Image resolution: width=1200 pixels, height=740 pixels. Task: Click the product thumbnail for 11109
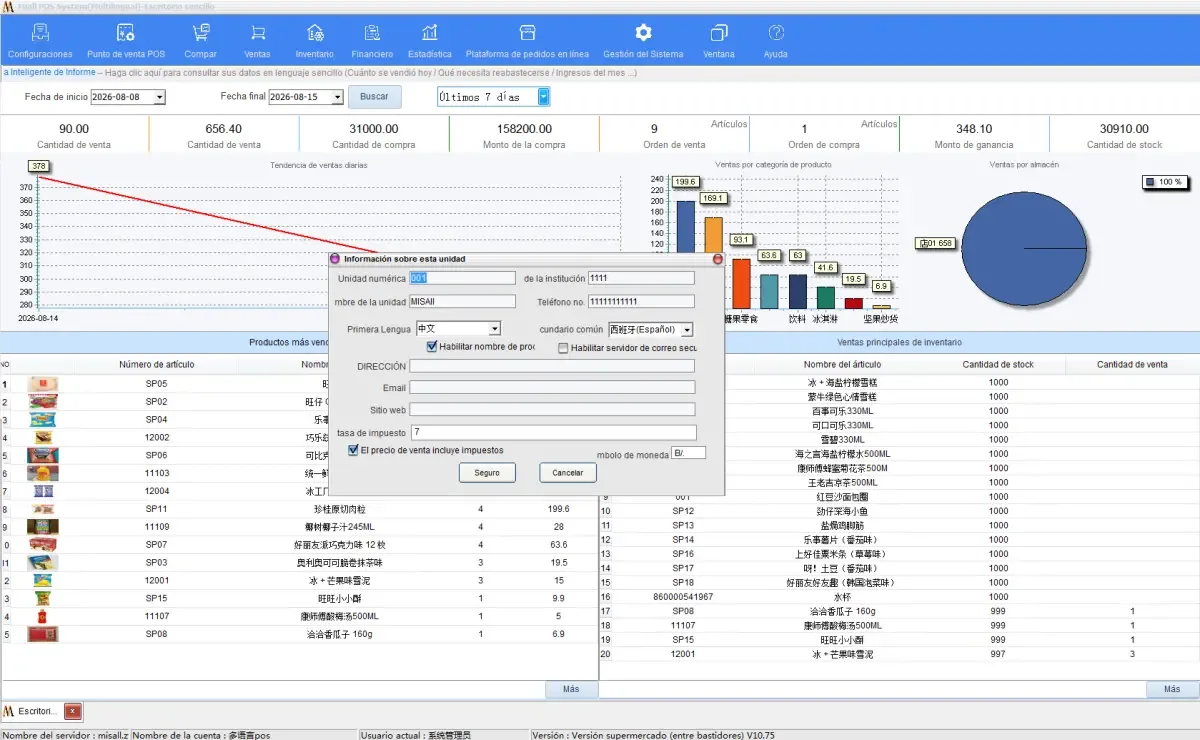(x=42, y=526)
